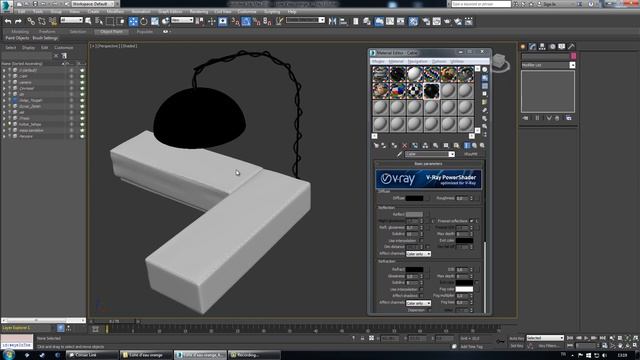Select the white sphere material sample slot

pyautogui.click(x=414, y=74)
